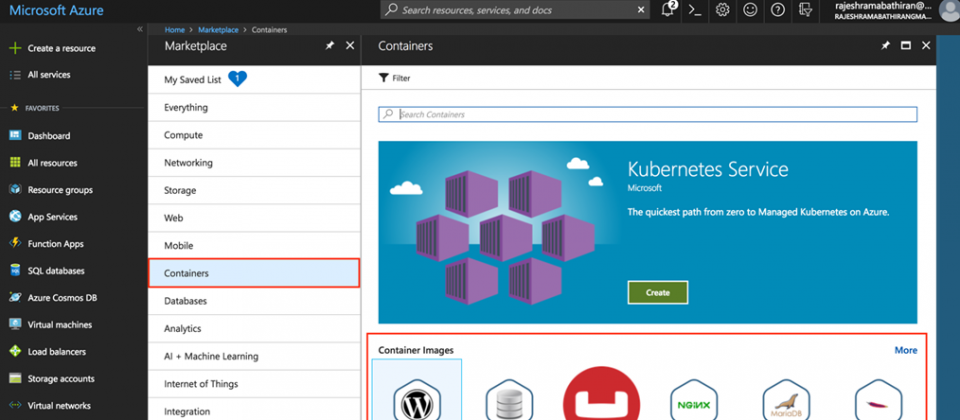Maximize the Containers blade
This screenshot has width=960, height=420.
[x=906, y=46]
